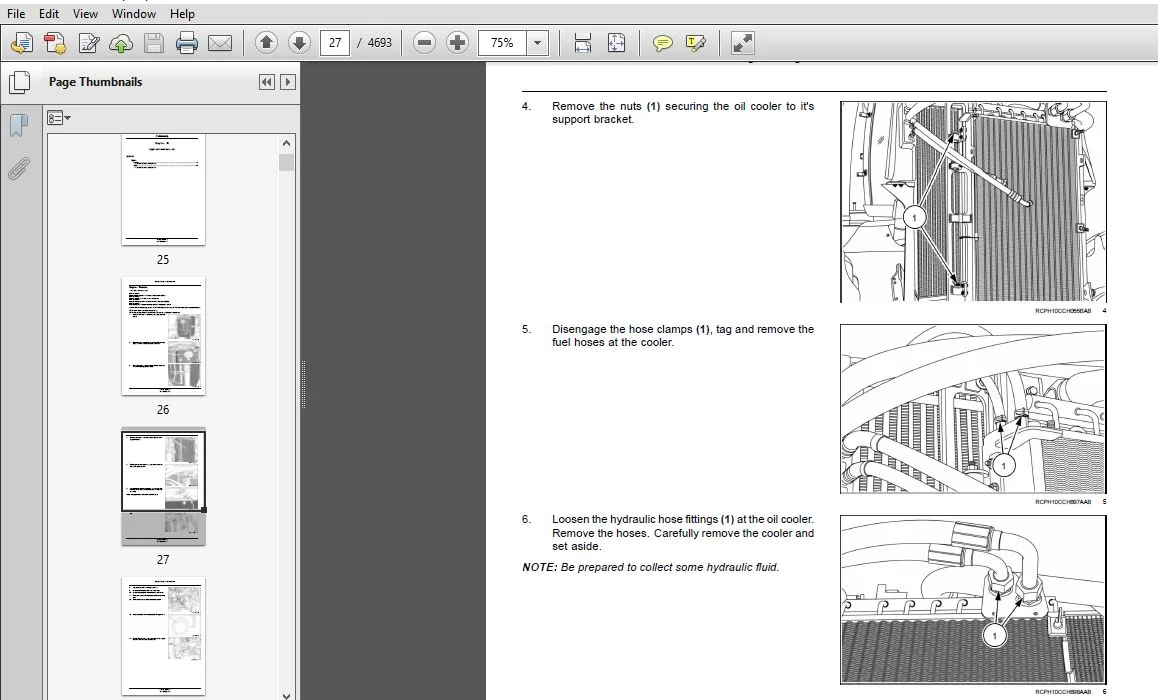Expand the thumbnails panel with right arrow
This screenshot has height=700, width=1158.
point(288,82)
